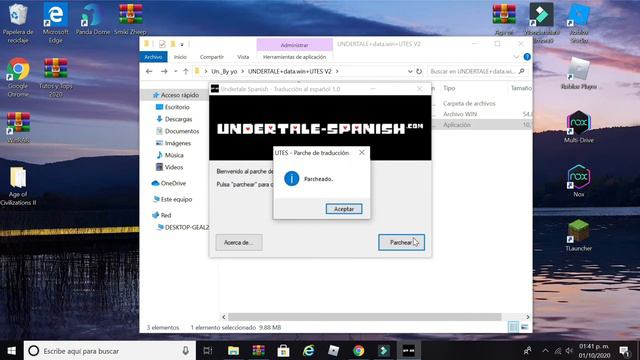The width and height of the screenshot is (640, 360).
Task: Click the horizontal scrollbar in file list
Action: (x=364, y=317)
